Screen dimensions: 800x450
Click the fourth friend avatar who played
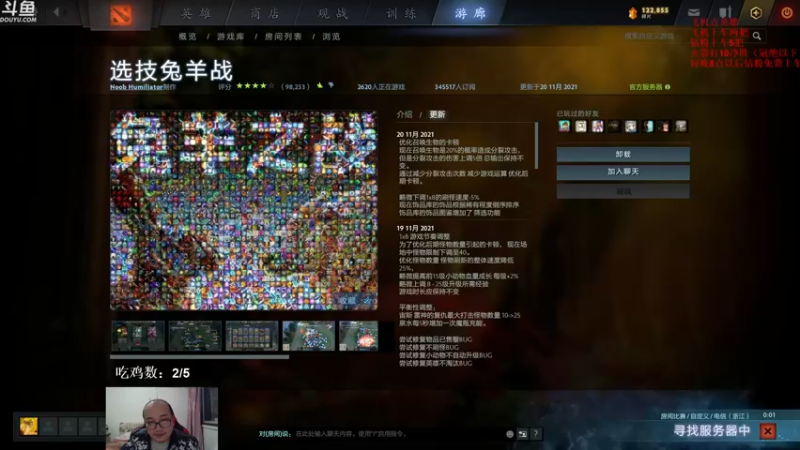coord(614,126)
